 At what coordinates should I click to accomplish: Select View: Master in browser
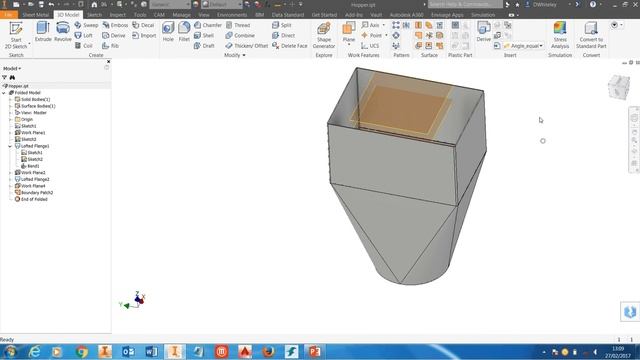(x=31, y=113)
